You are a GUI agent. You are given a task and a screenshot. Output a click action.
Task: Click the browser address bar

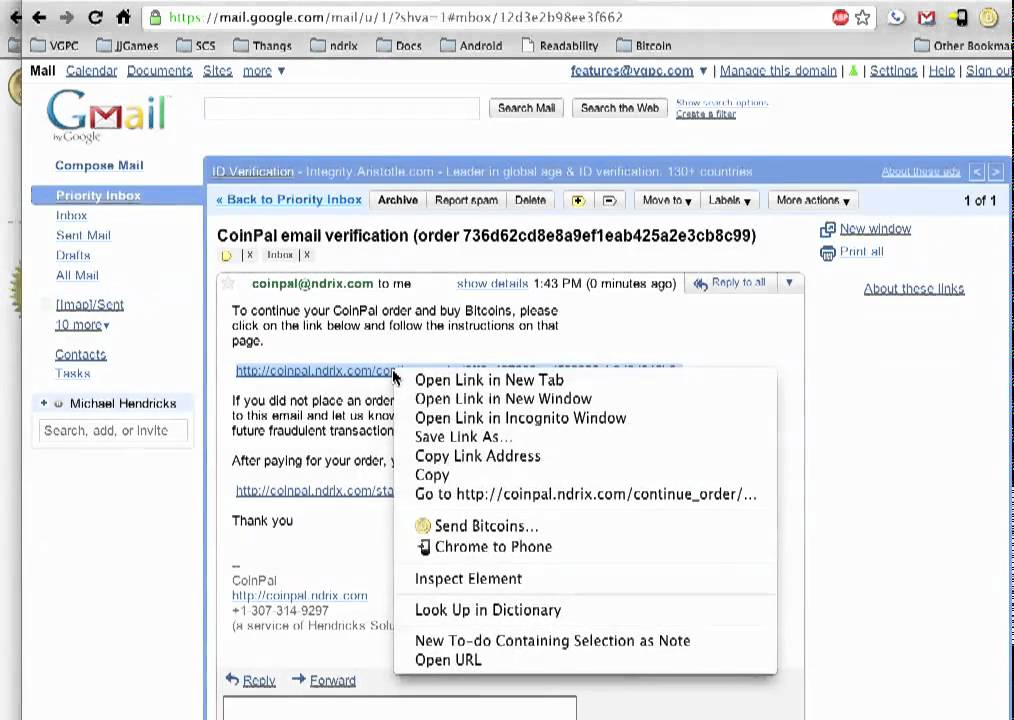click(x=485, y=17)
